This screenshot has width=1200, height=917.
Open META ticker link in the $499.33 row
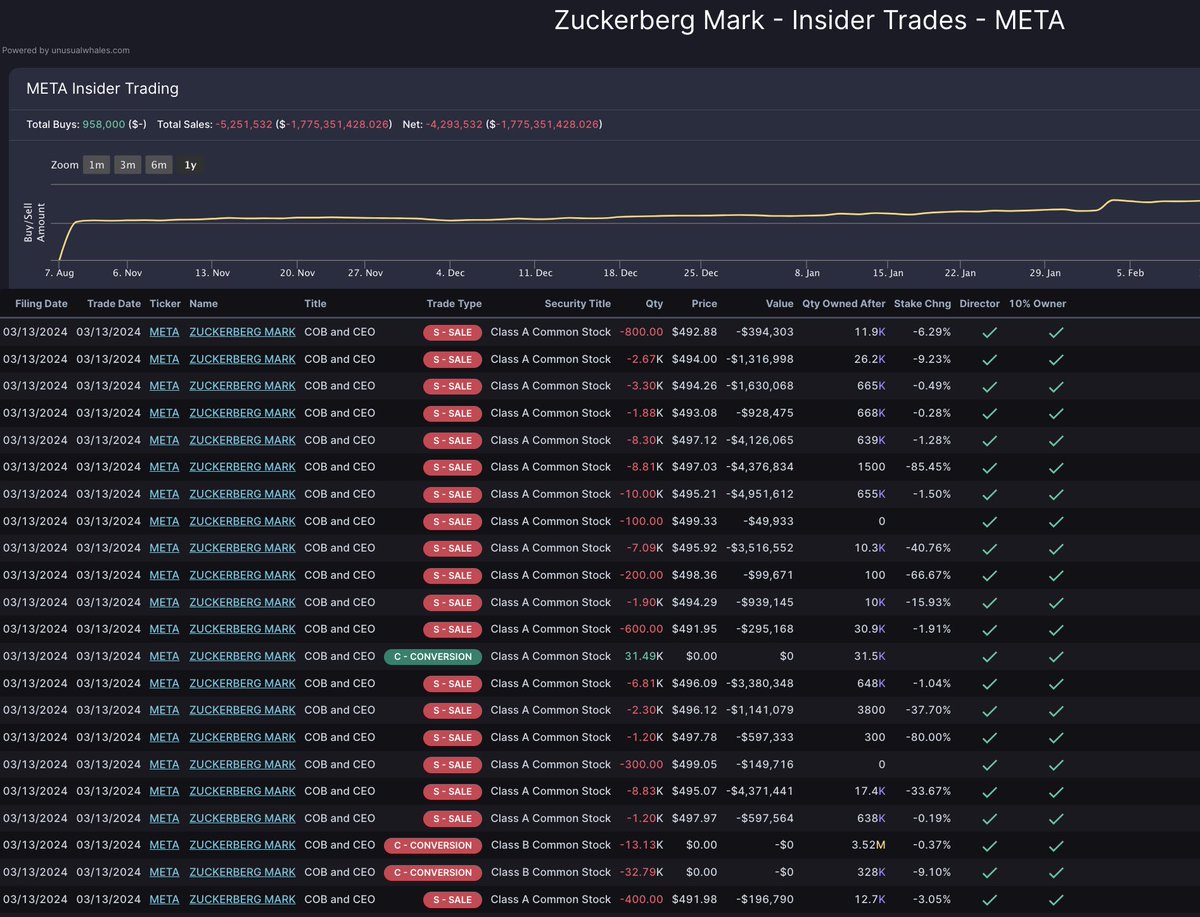coord(164,521)
